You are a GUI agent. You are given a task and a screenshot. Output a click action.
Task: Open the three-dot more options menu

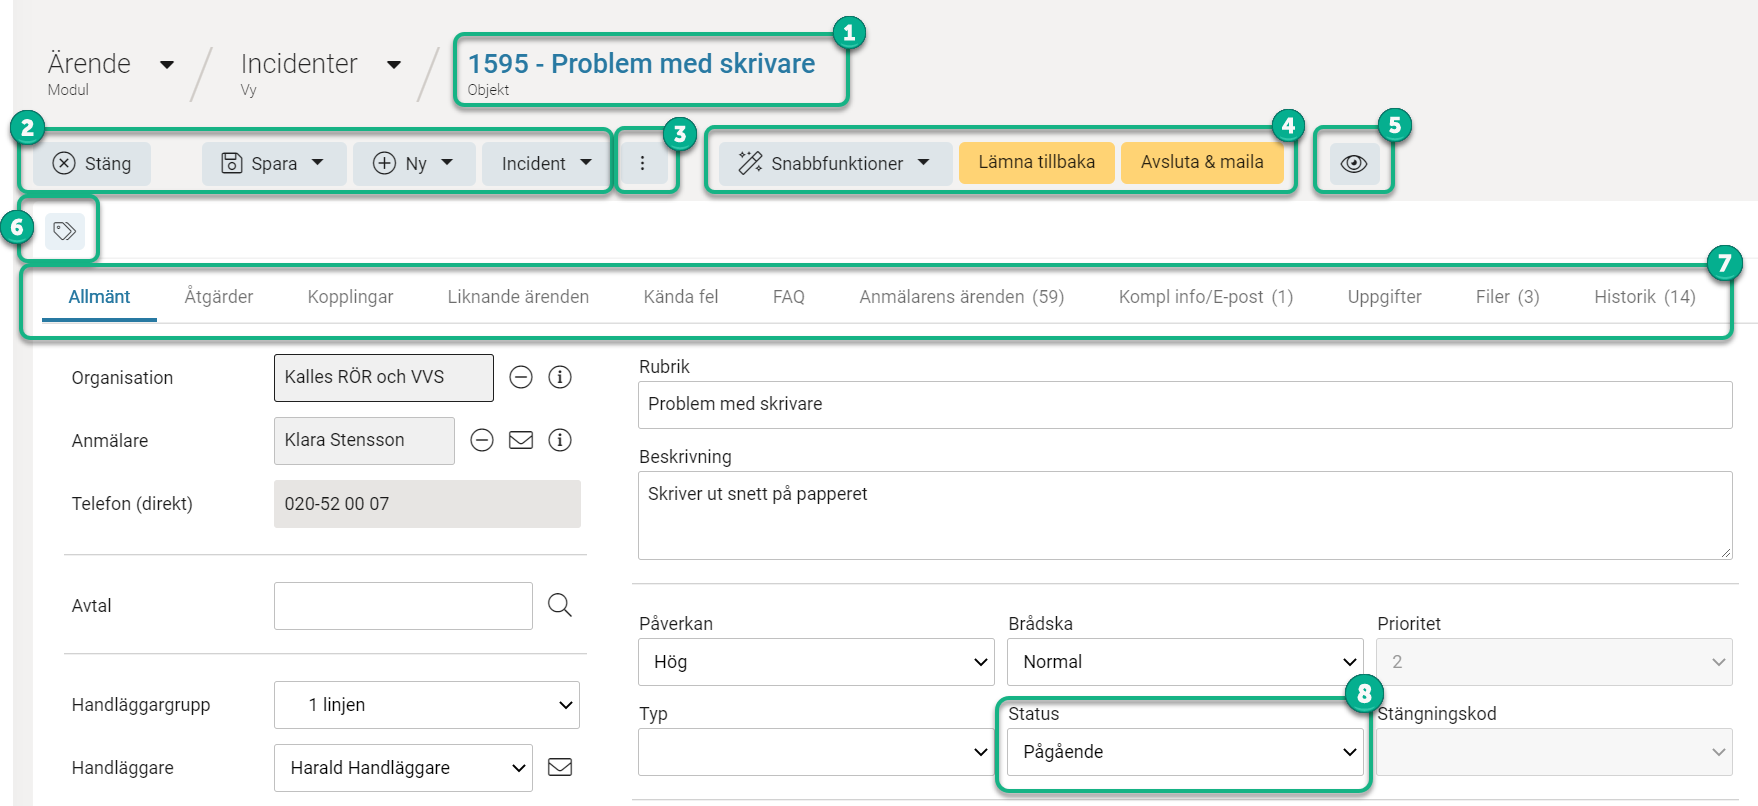(642, 164)
